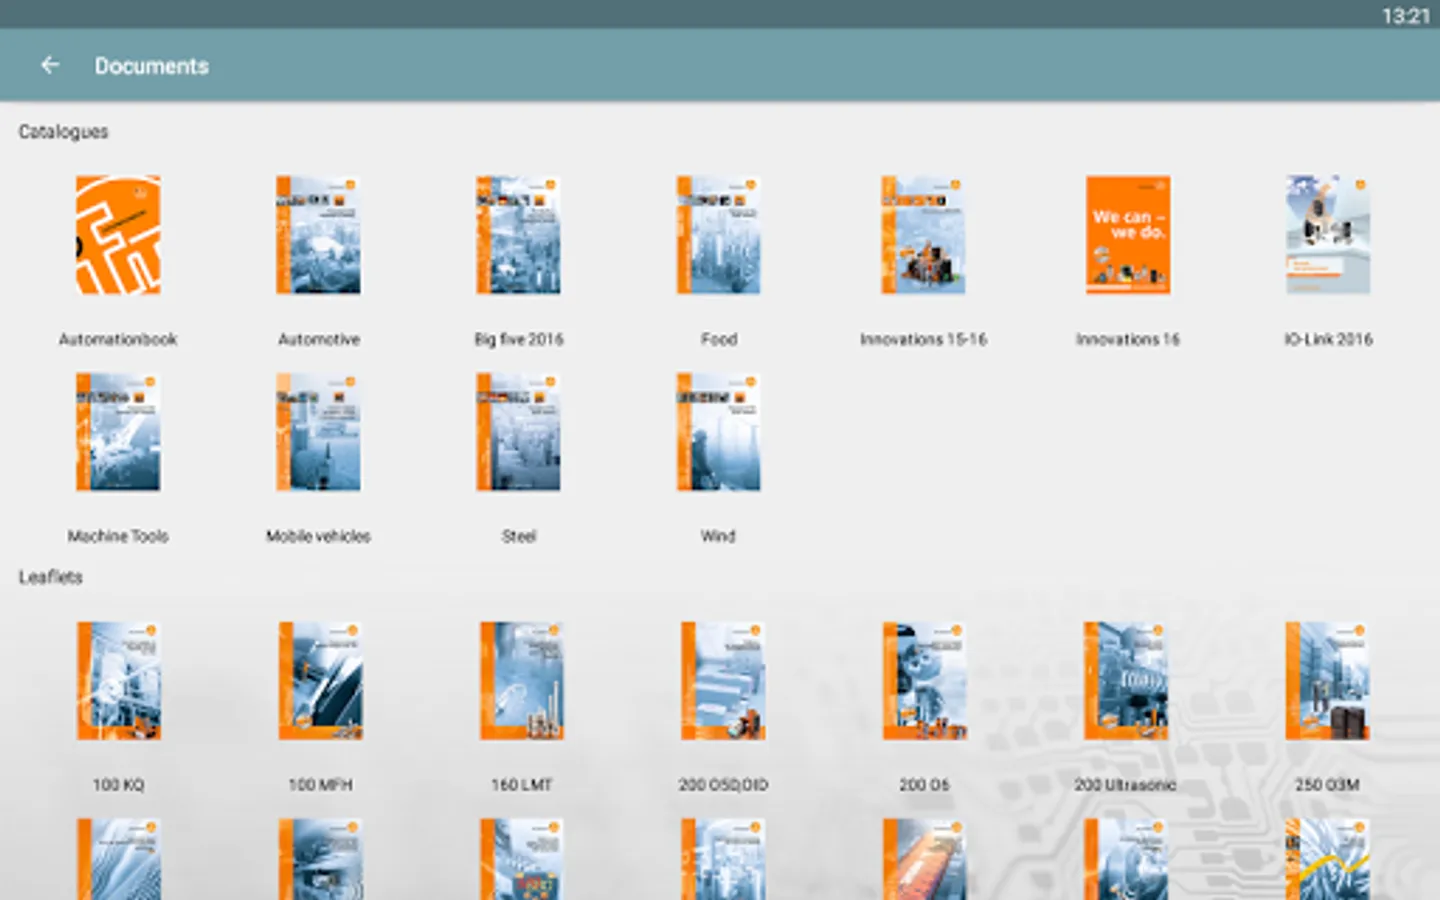Open the Big five 2016 catalogue cover

(518, 235)
